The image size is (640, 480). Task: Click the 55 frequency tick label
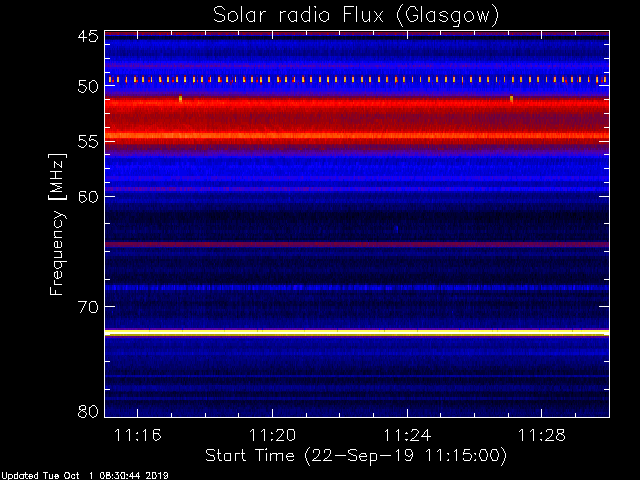tap(88, 142)
